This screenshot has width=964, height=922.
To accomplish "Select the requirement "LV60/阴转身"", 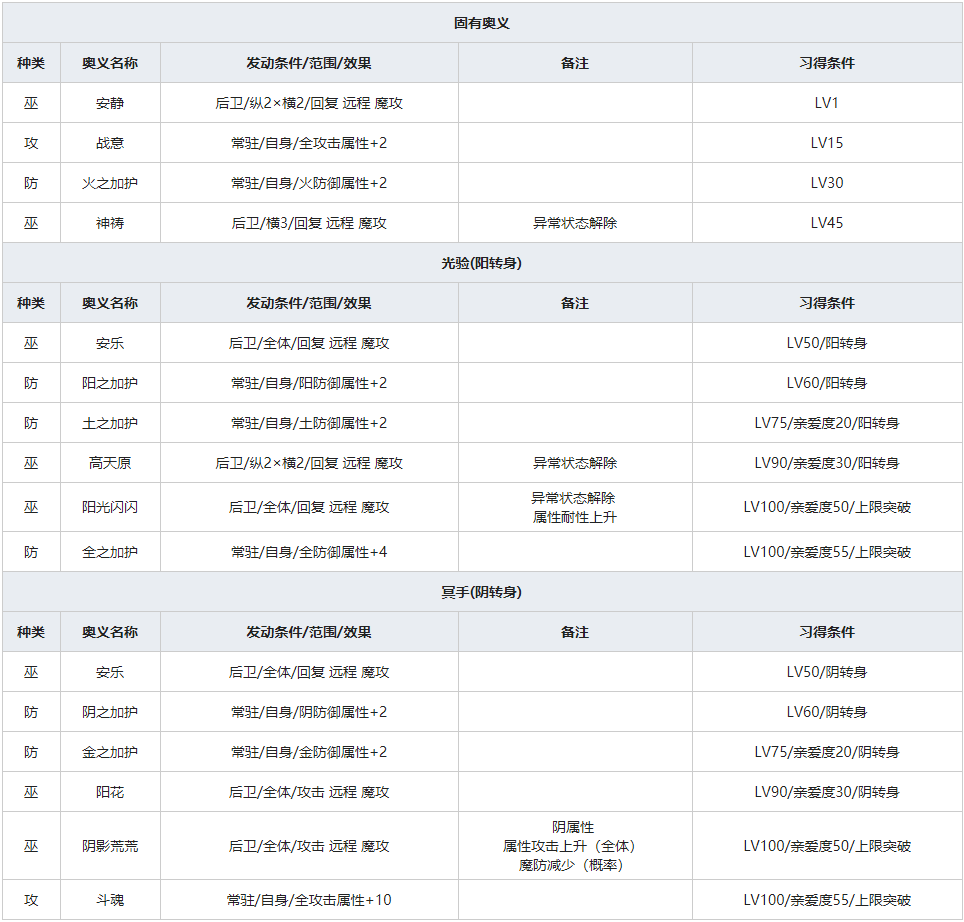I will 827,712.
